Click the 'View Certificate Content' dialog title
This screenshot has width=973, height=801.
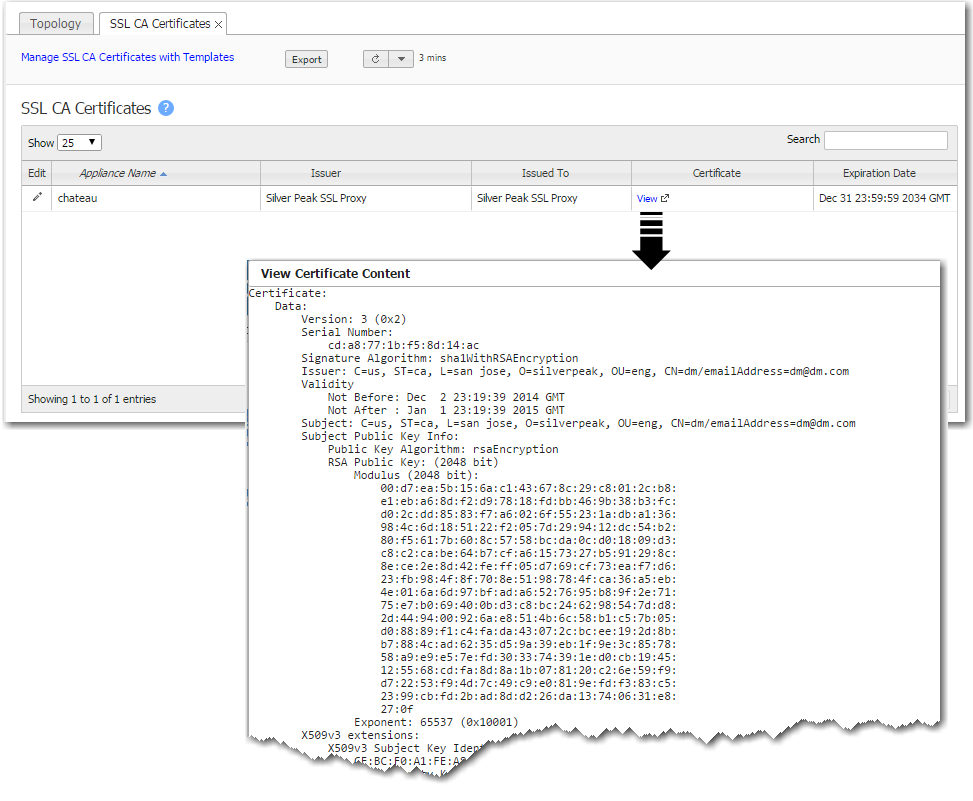(x=335, y=274)
